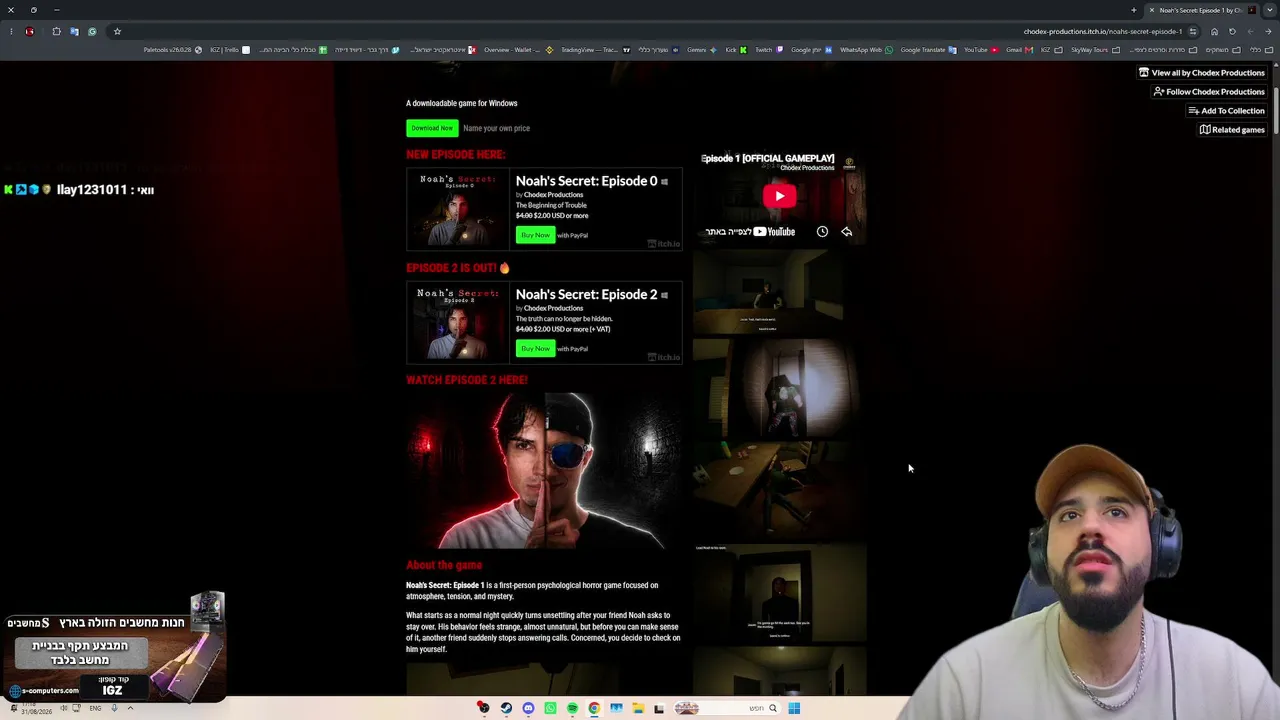1280x720 pixels.
Task: Open the Gemini bookmark
Action: click(x=701, y=50)
